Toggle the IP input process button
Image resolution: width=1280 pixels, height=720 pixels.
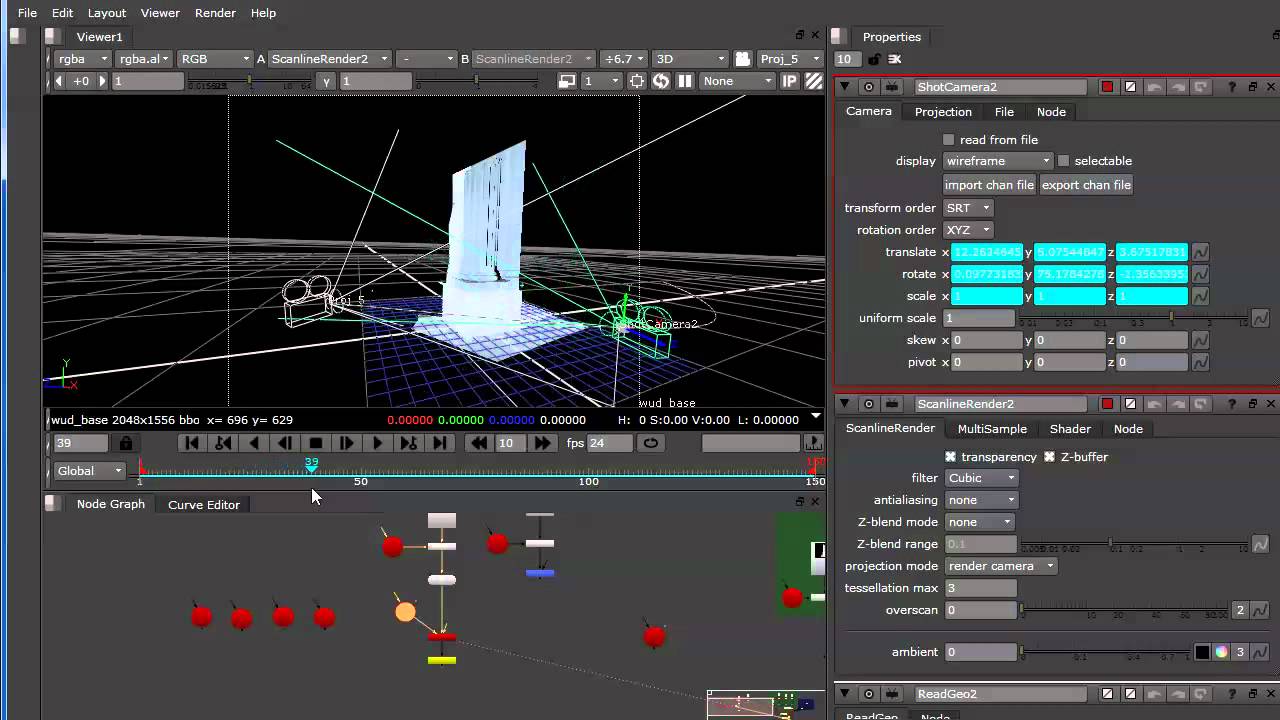[790, 81]
